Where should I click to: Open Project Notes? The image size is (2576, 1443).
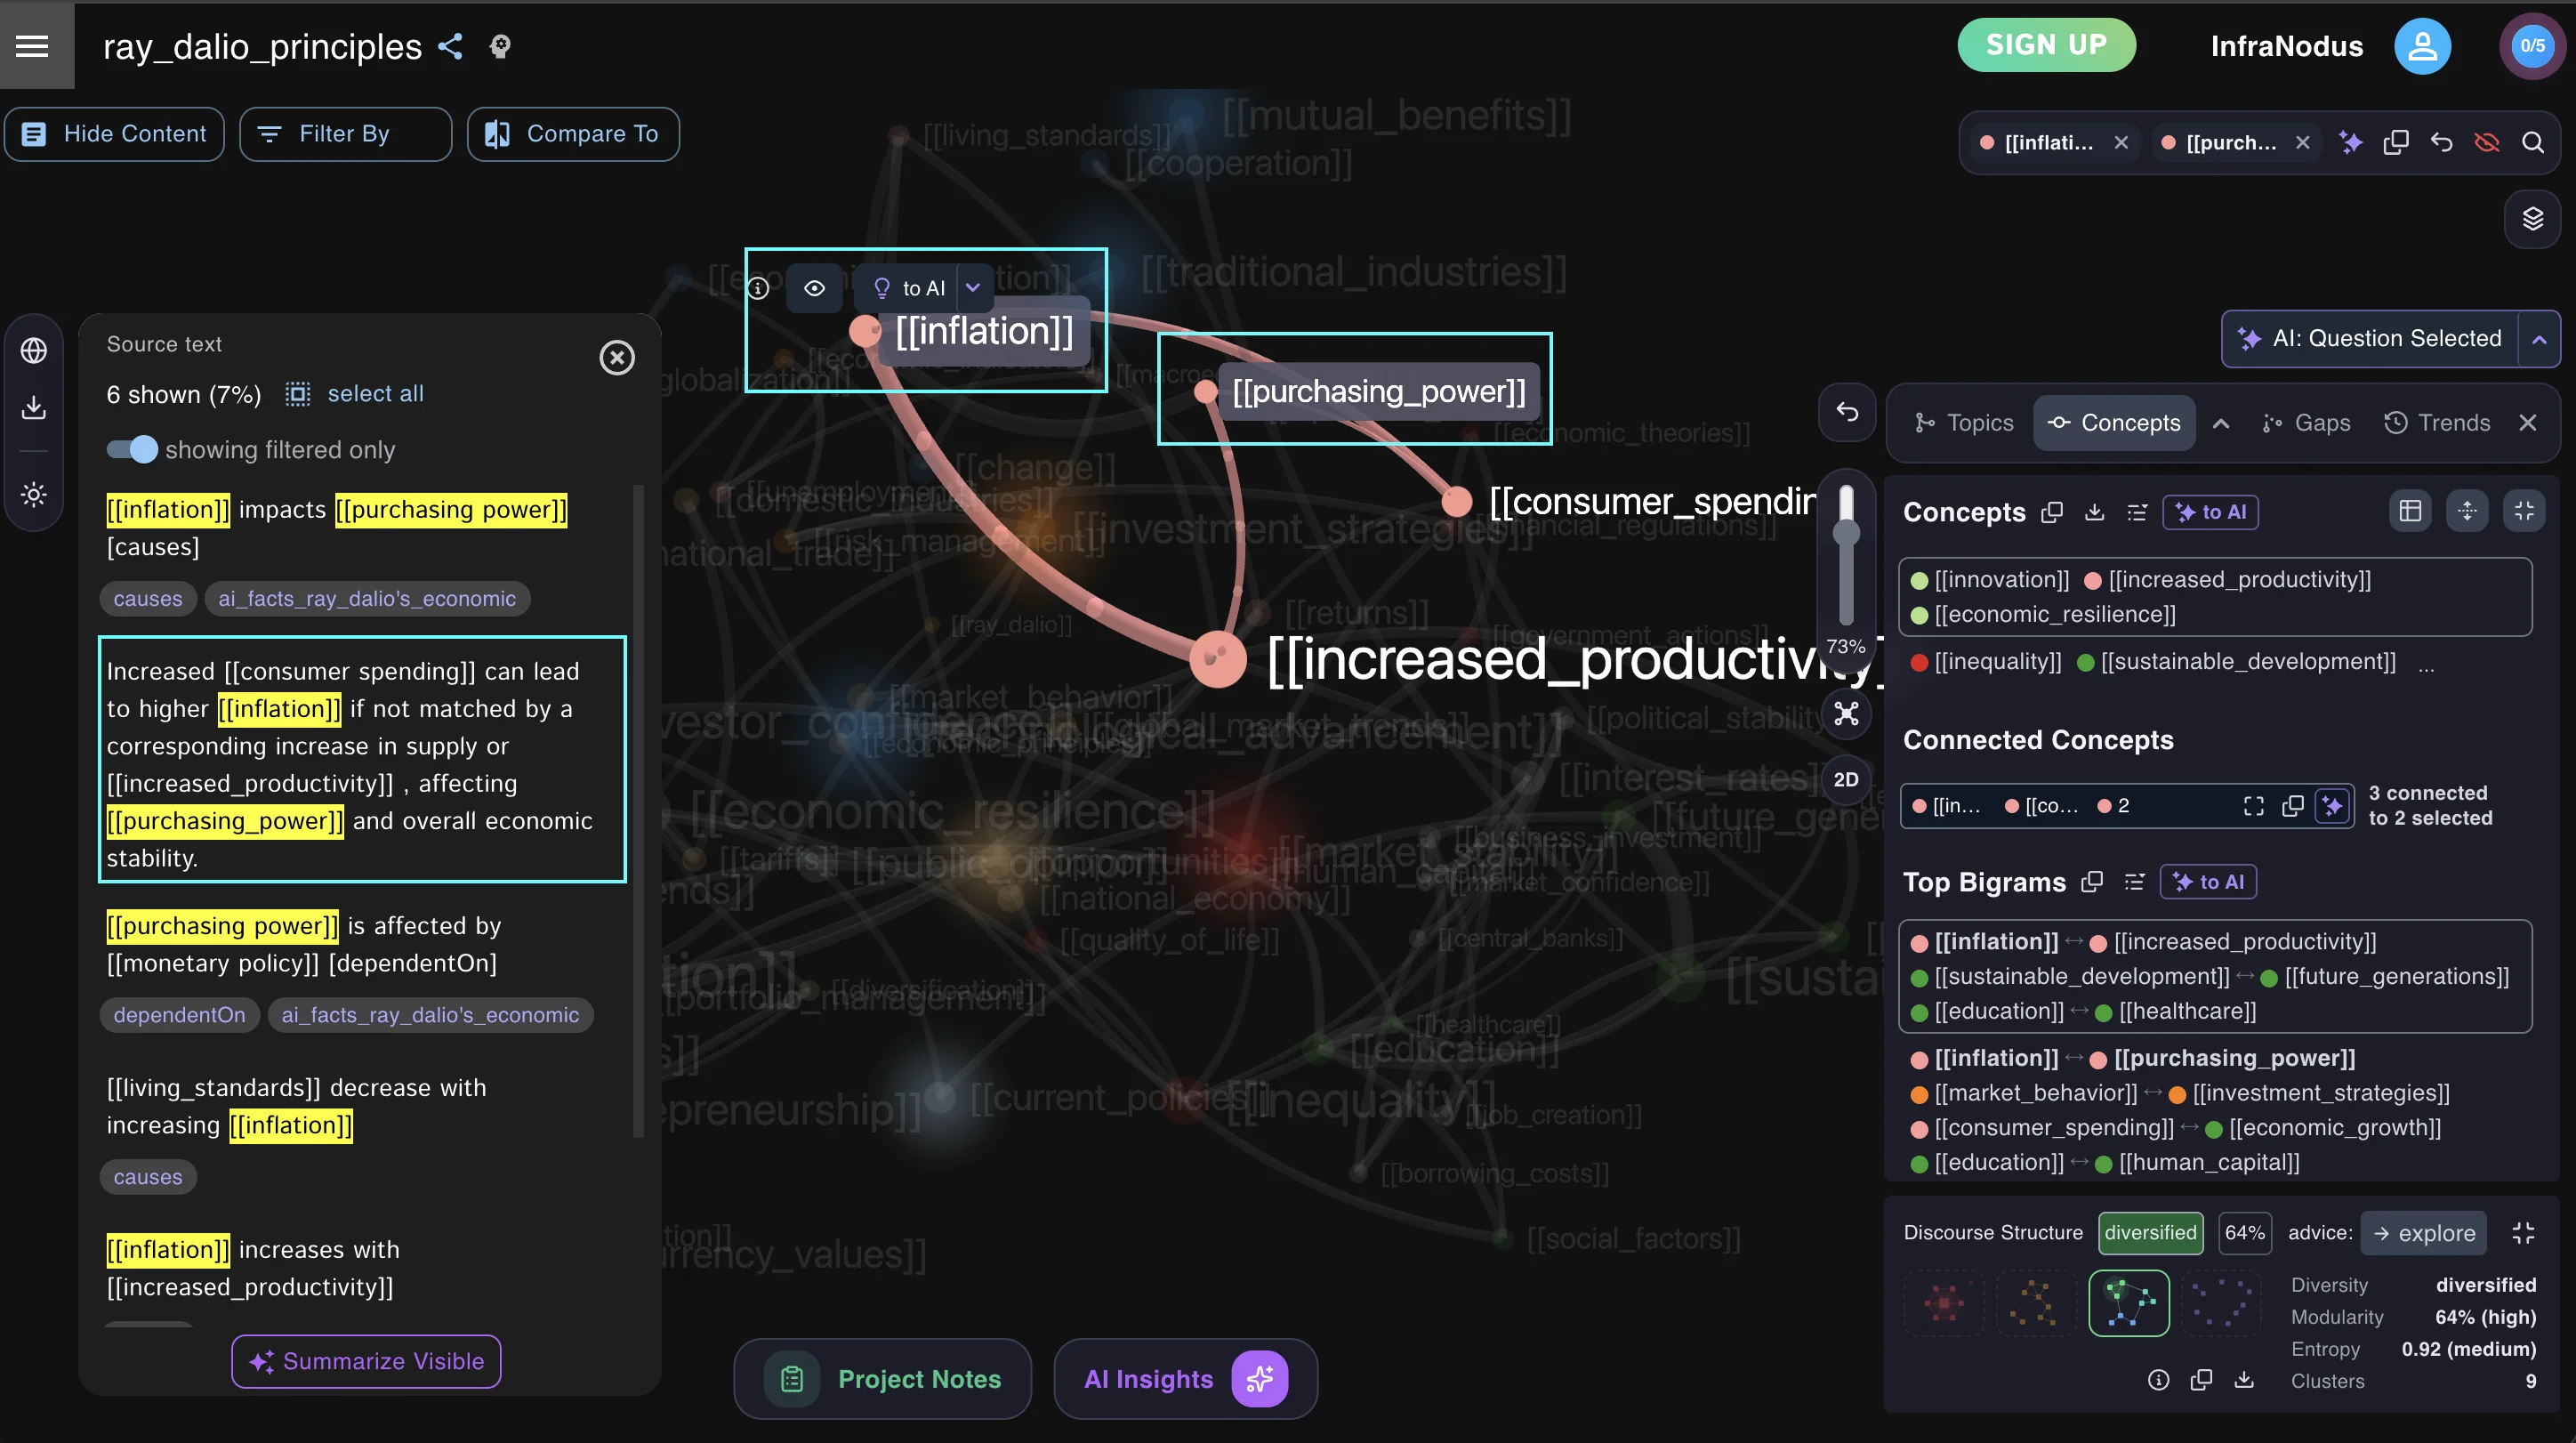[x=882, y=1379]
